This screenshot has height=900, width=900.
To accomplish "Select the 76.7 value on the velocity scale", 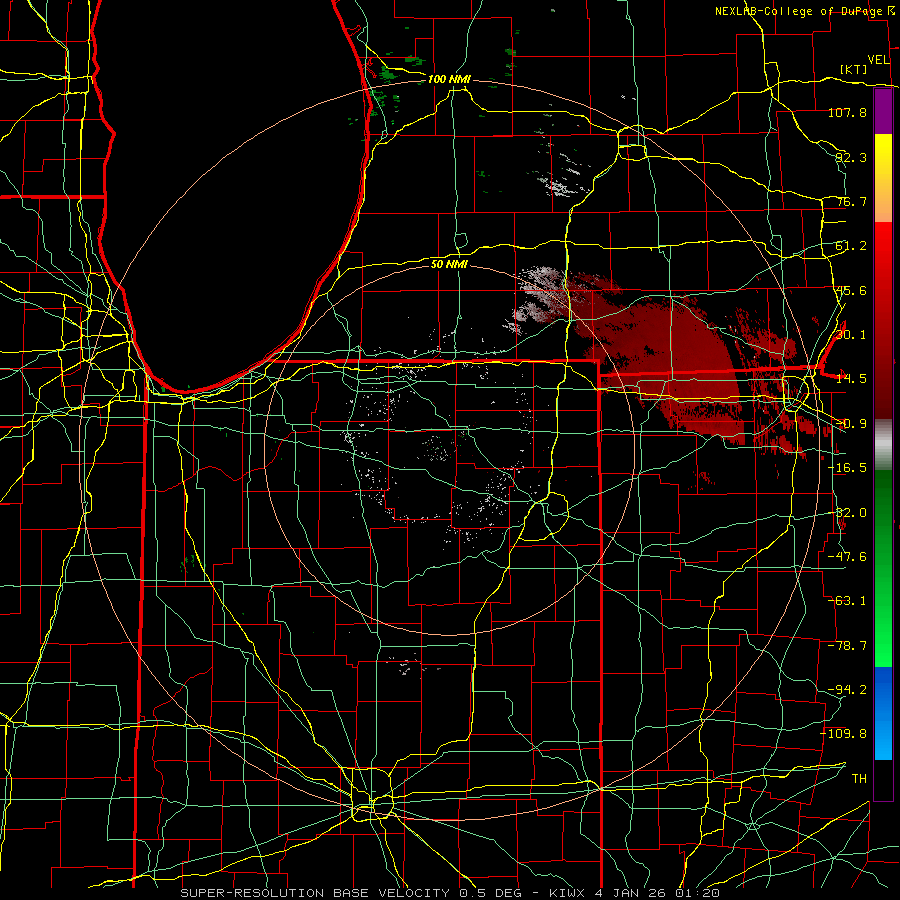I will [x=851, y=201].
